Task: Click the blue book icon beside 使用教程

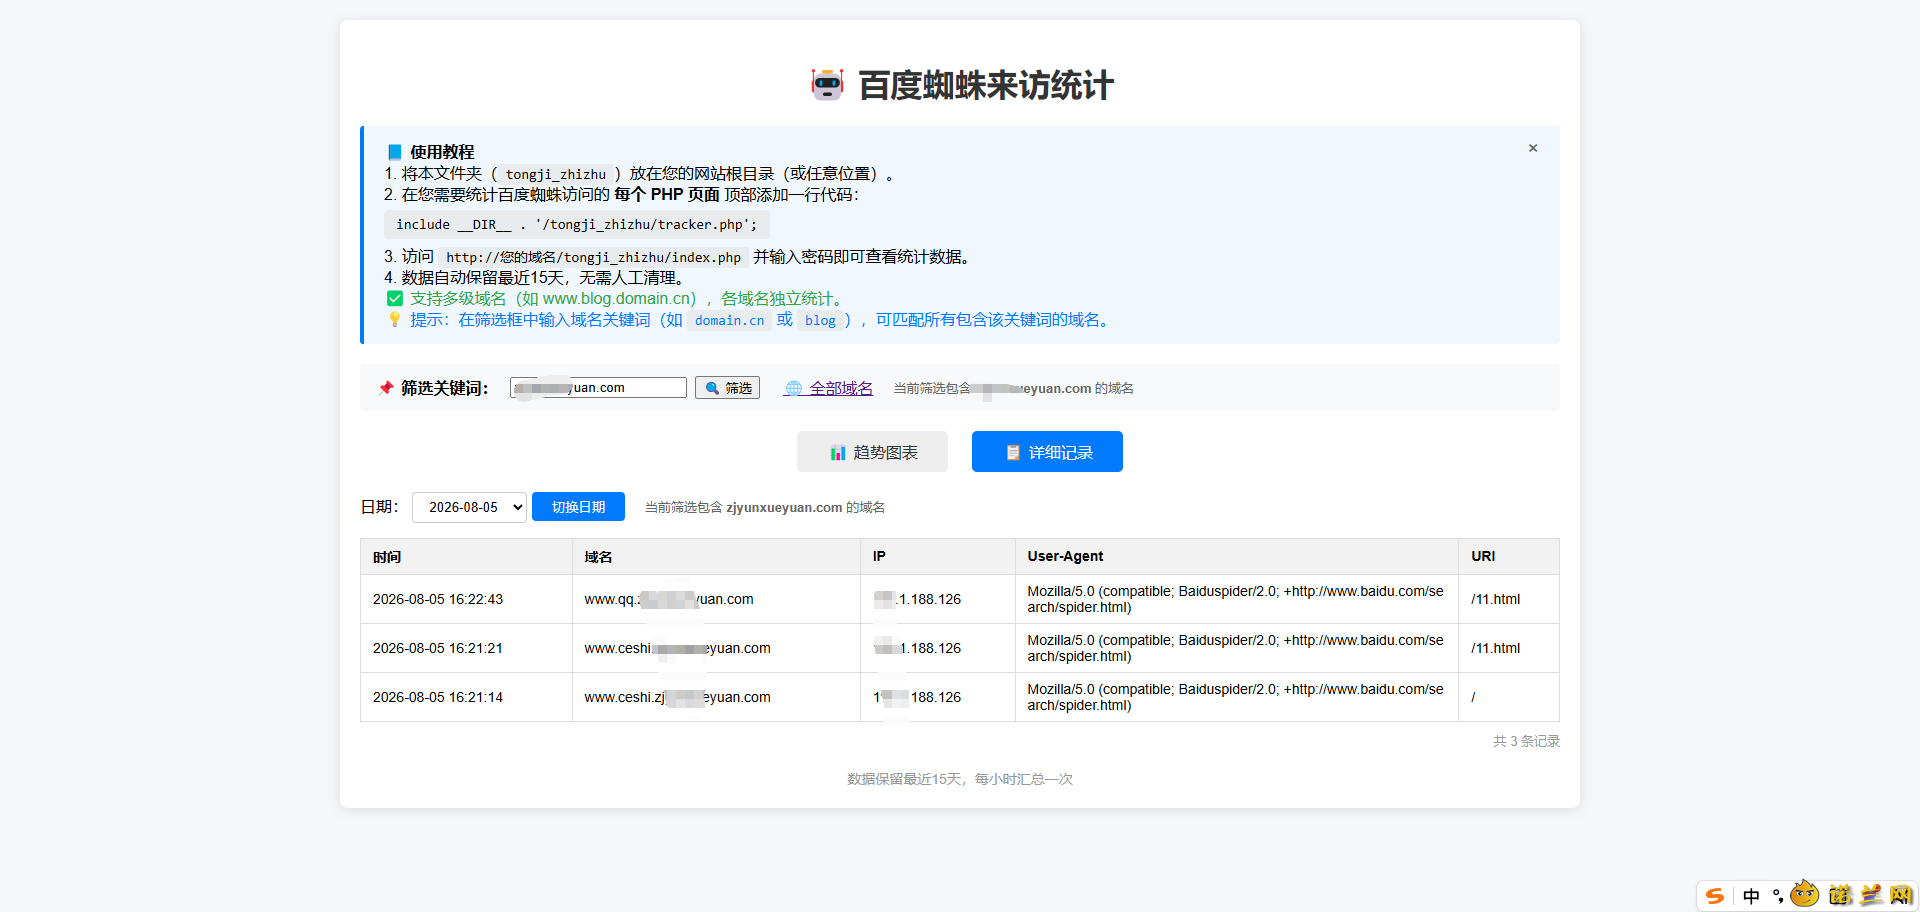Action: [x=394, y=152]
